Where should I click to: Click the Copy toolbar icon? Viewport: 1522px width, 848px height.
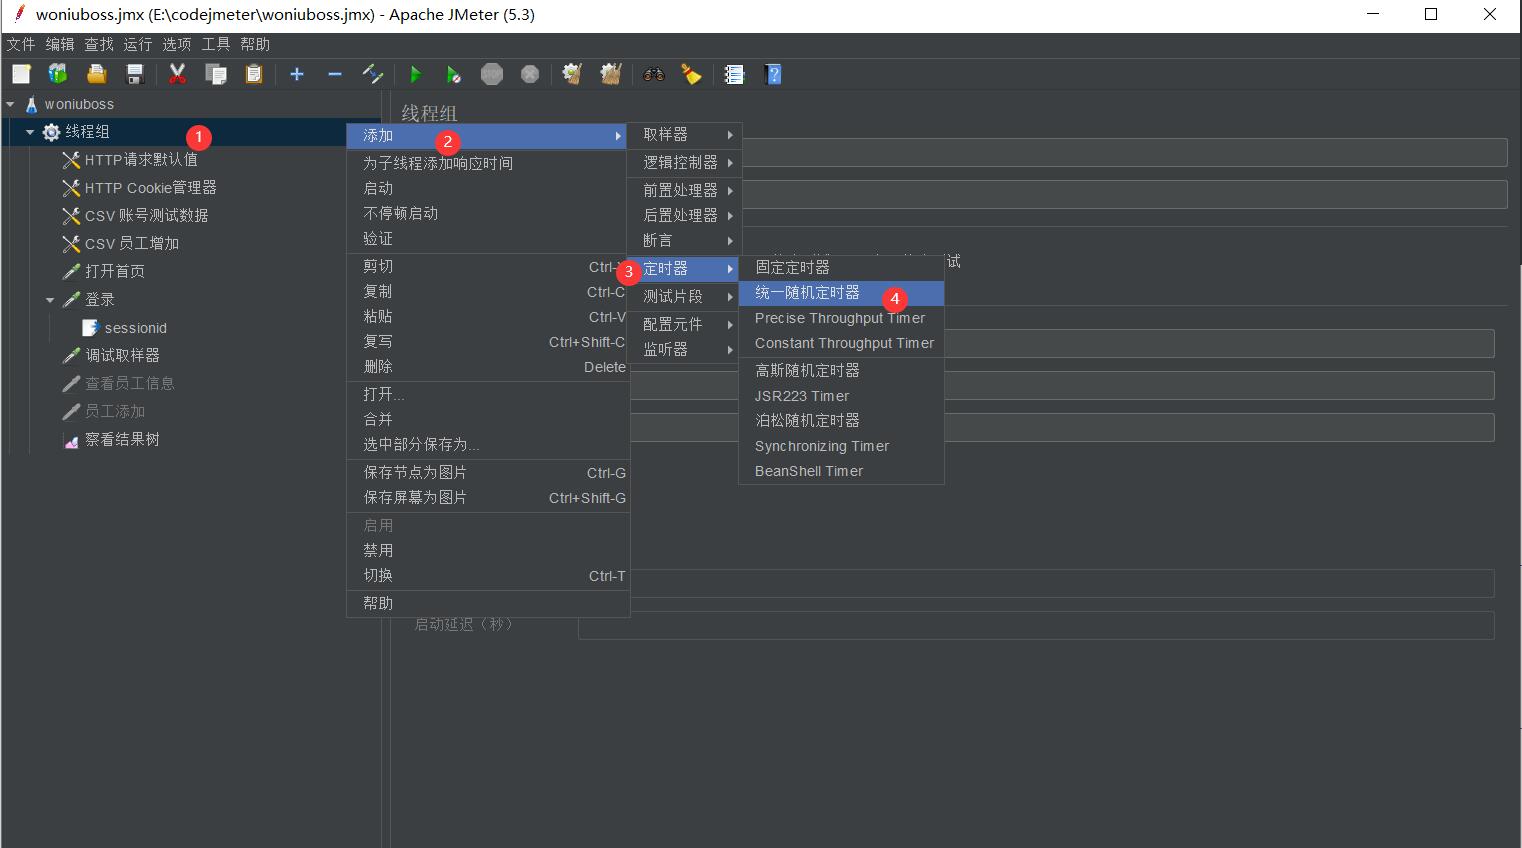tap(216, 74)
